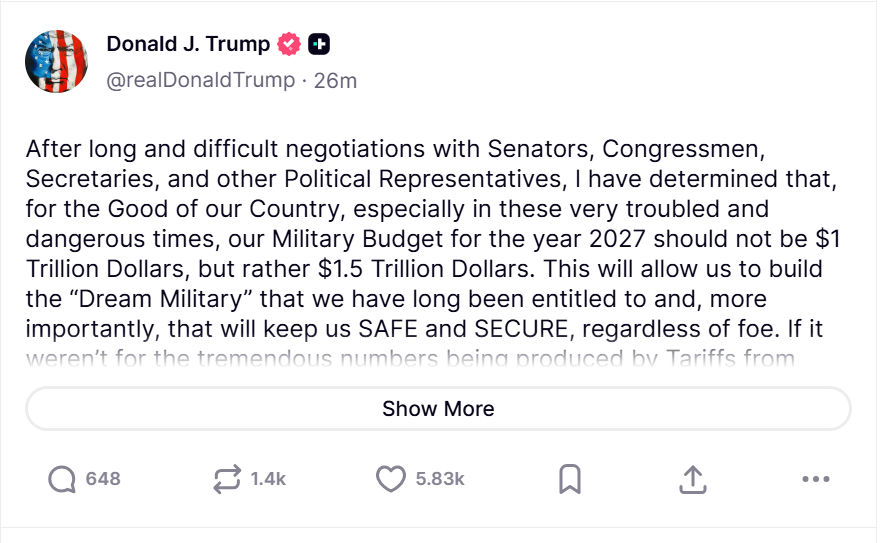Click the 26m post timestamp
This screenshot has width=881, height=543.
pos(335,80)
